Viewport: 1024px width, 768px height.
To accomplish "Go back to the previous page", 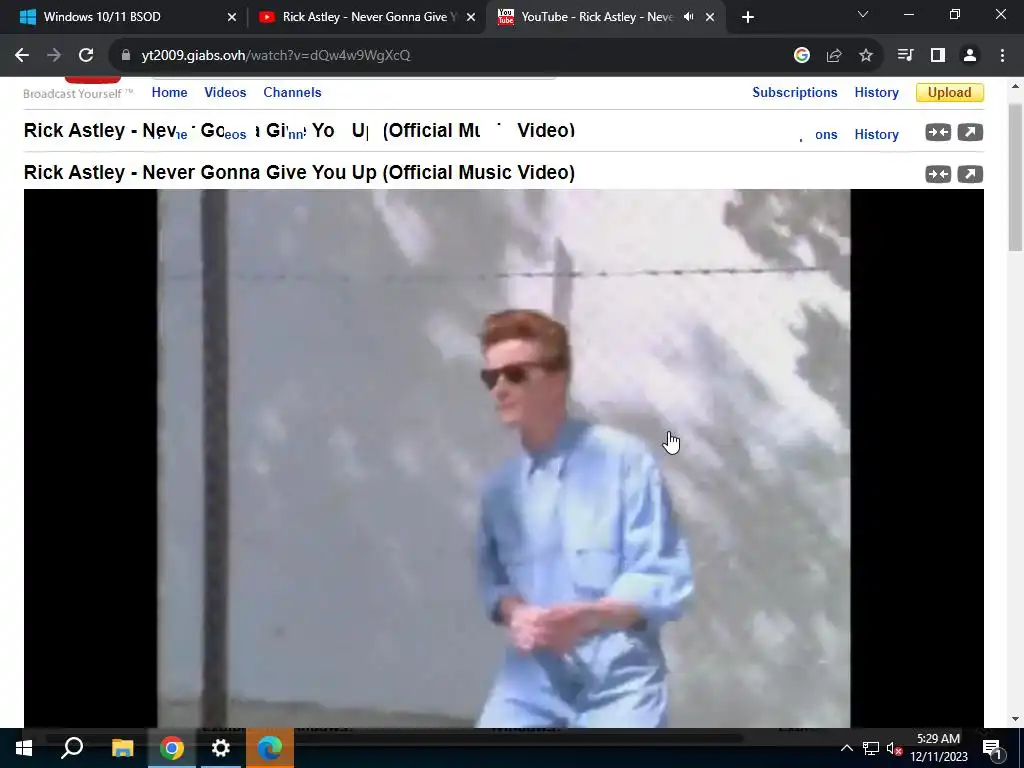I will pyautogui.click(x=22, y=56).
